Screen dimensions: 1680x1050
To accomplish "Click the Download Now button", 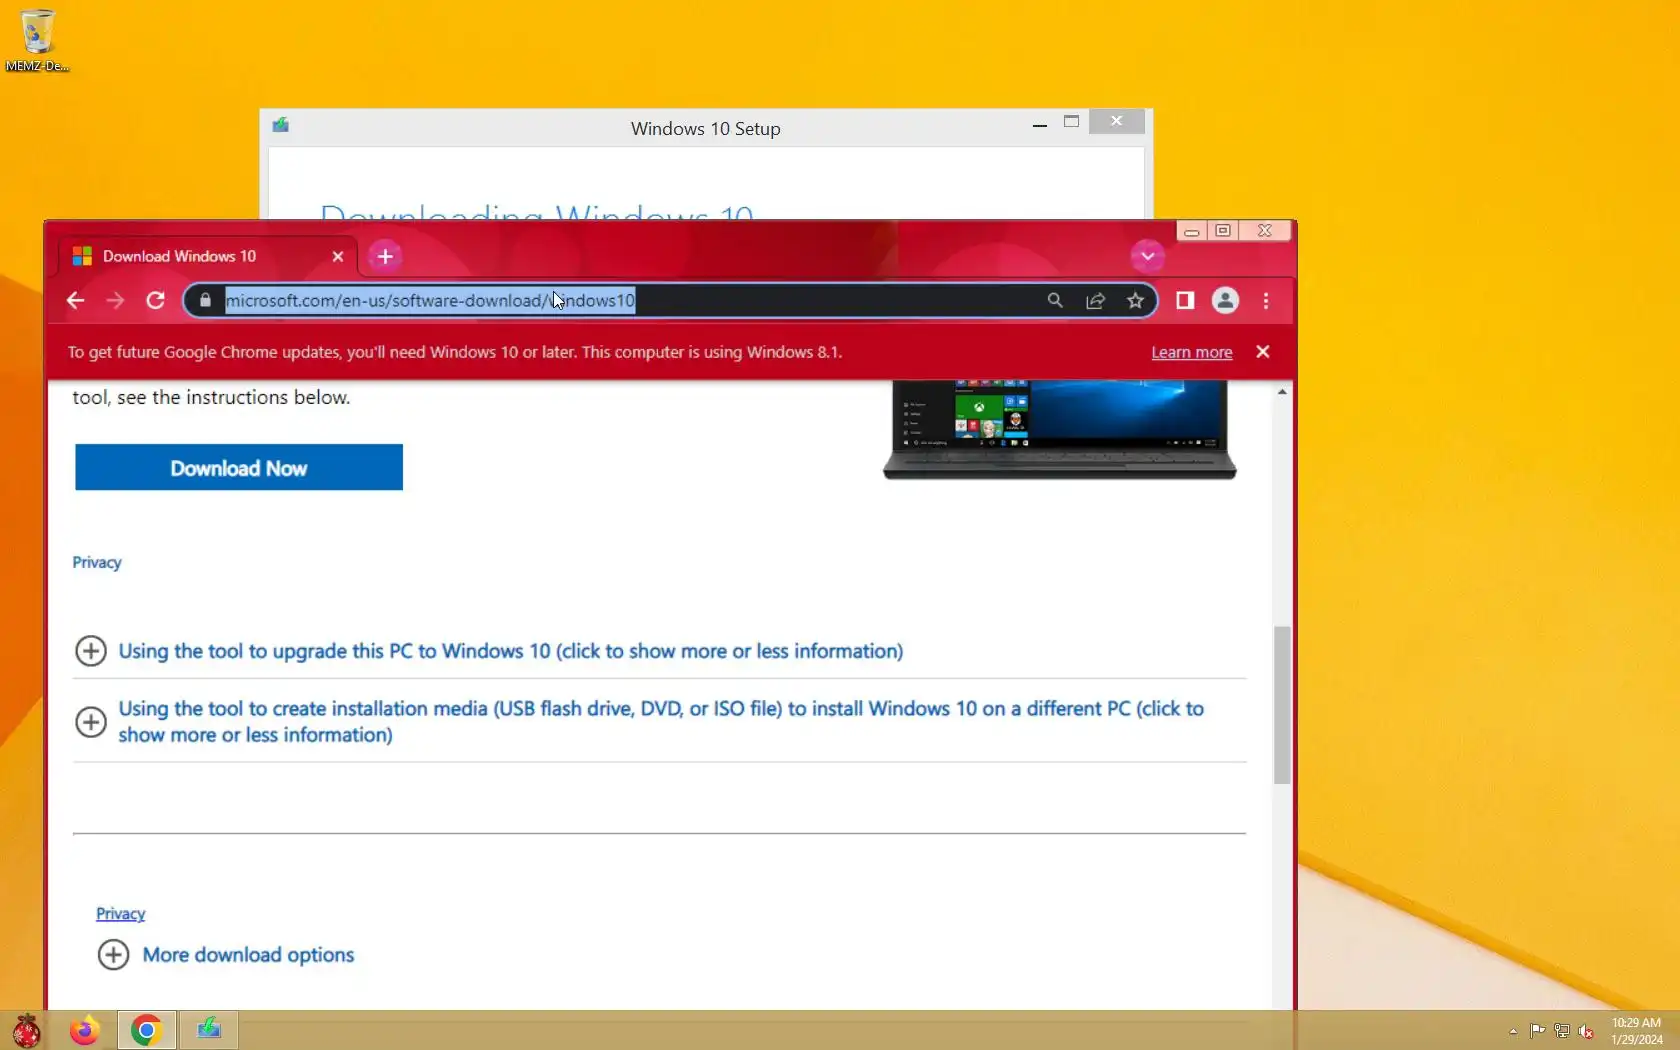I will click(239, 468).
